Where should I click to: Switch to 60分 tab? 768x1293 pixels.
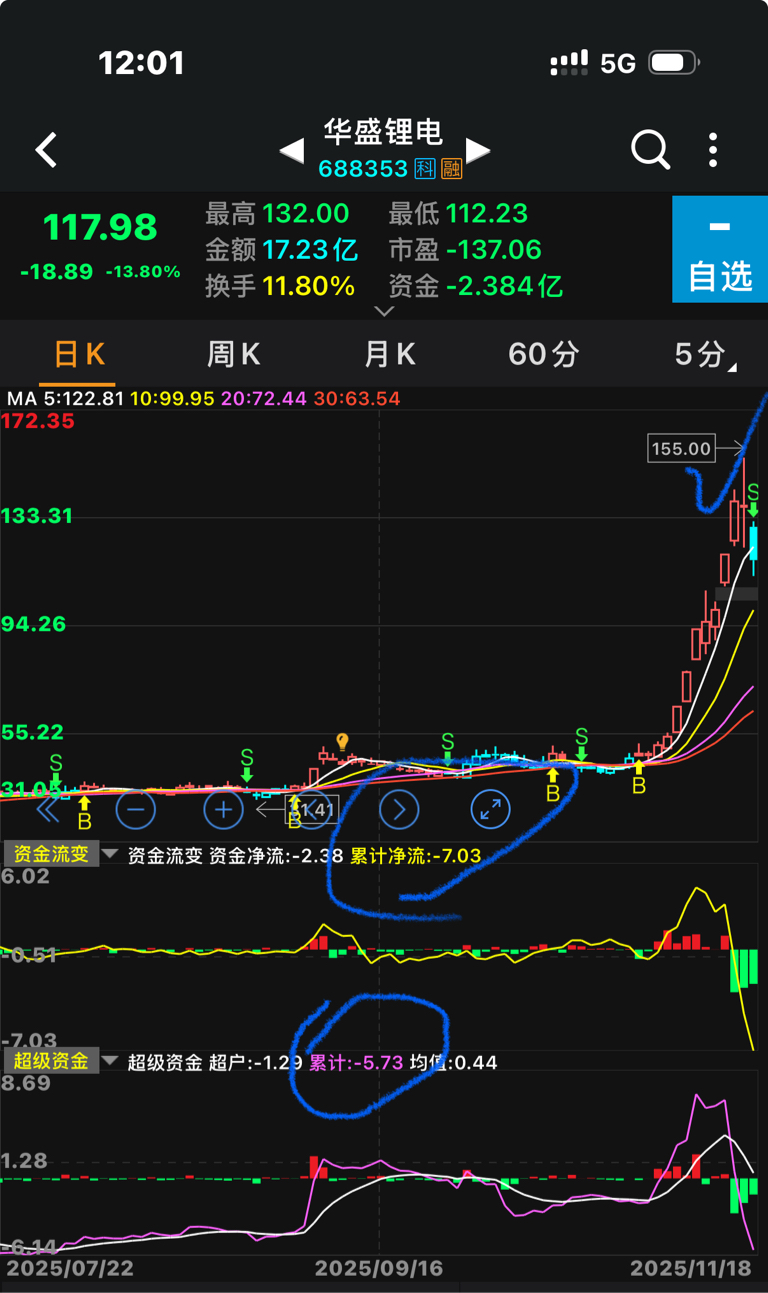pyautogui.click(x=544, y=354)
